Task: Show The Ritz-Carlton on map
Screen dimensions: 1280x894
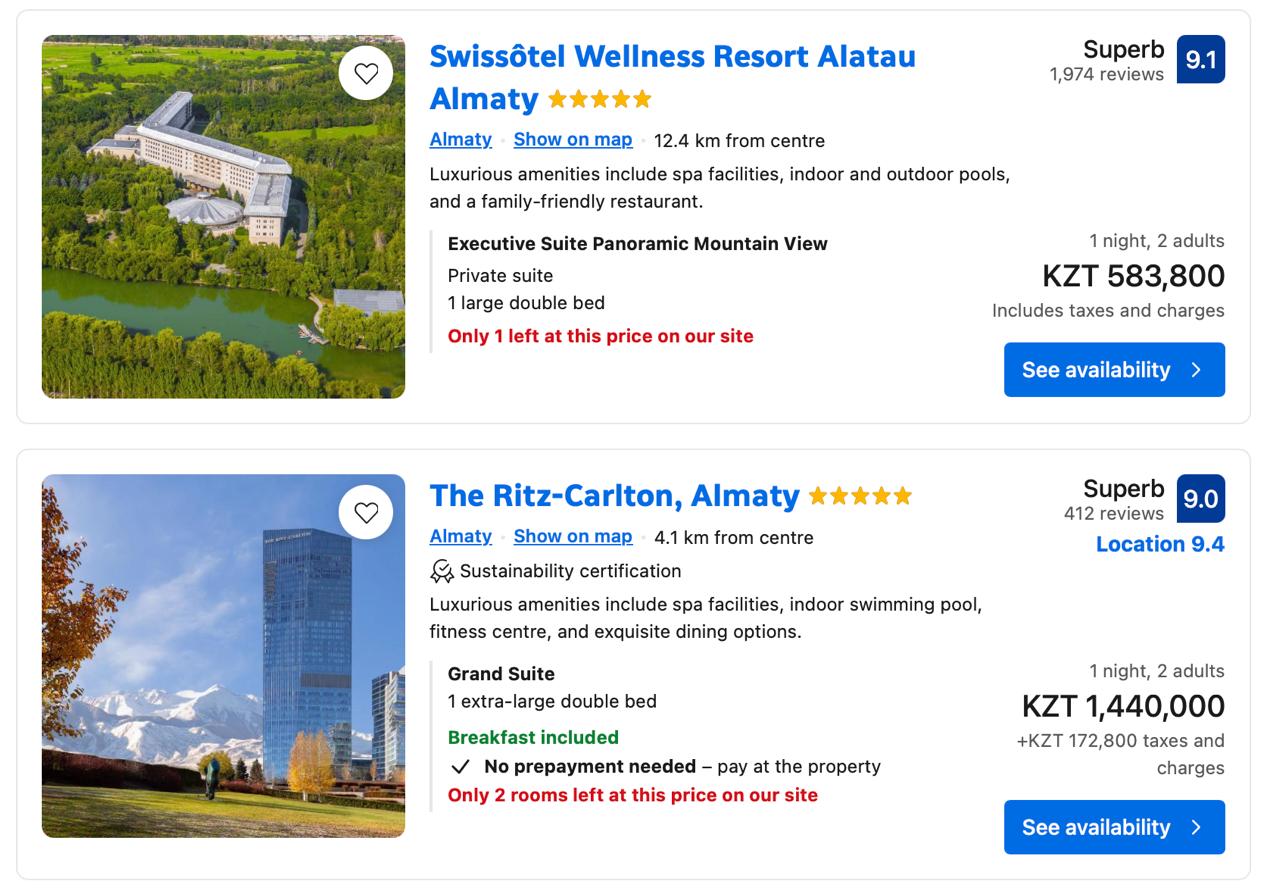Action: (x=573, y=537)
